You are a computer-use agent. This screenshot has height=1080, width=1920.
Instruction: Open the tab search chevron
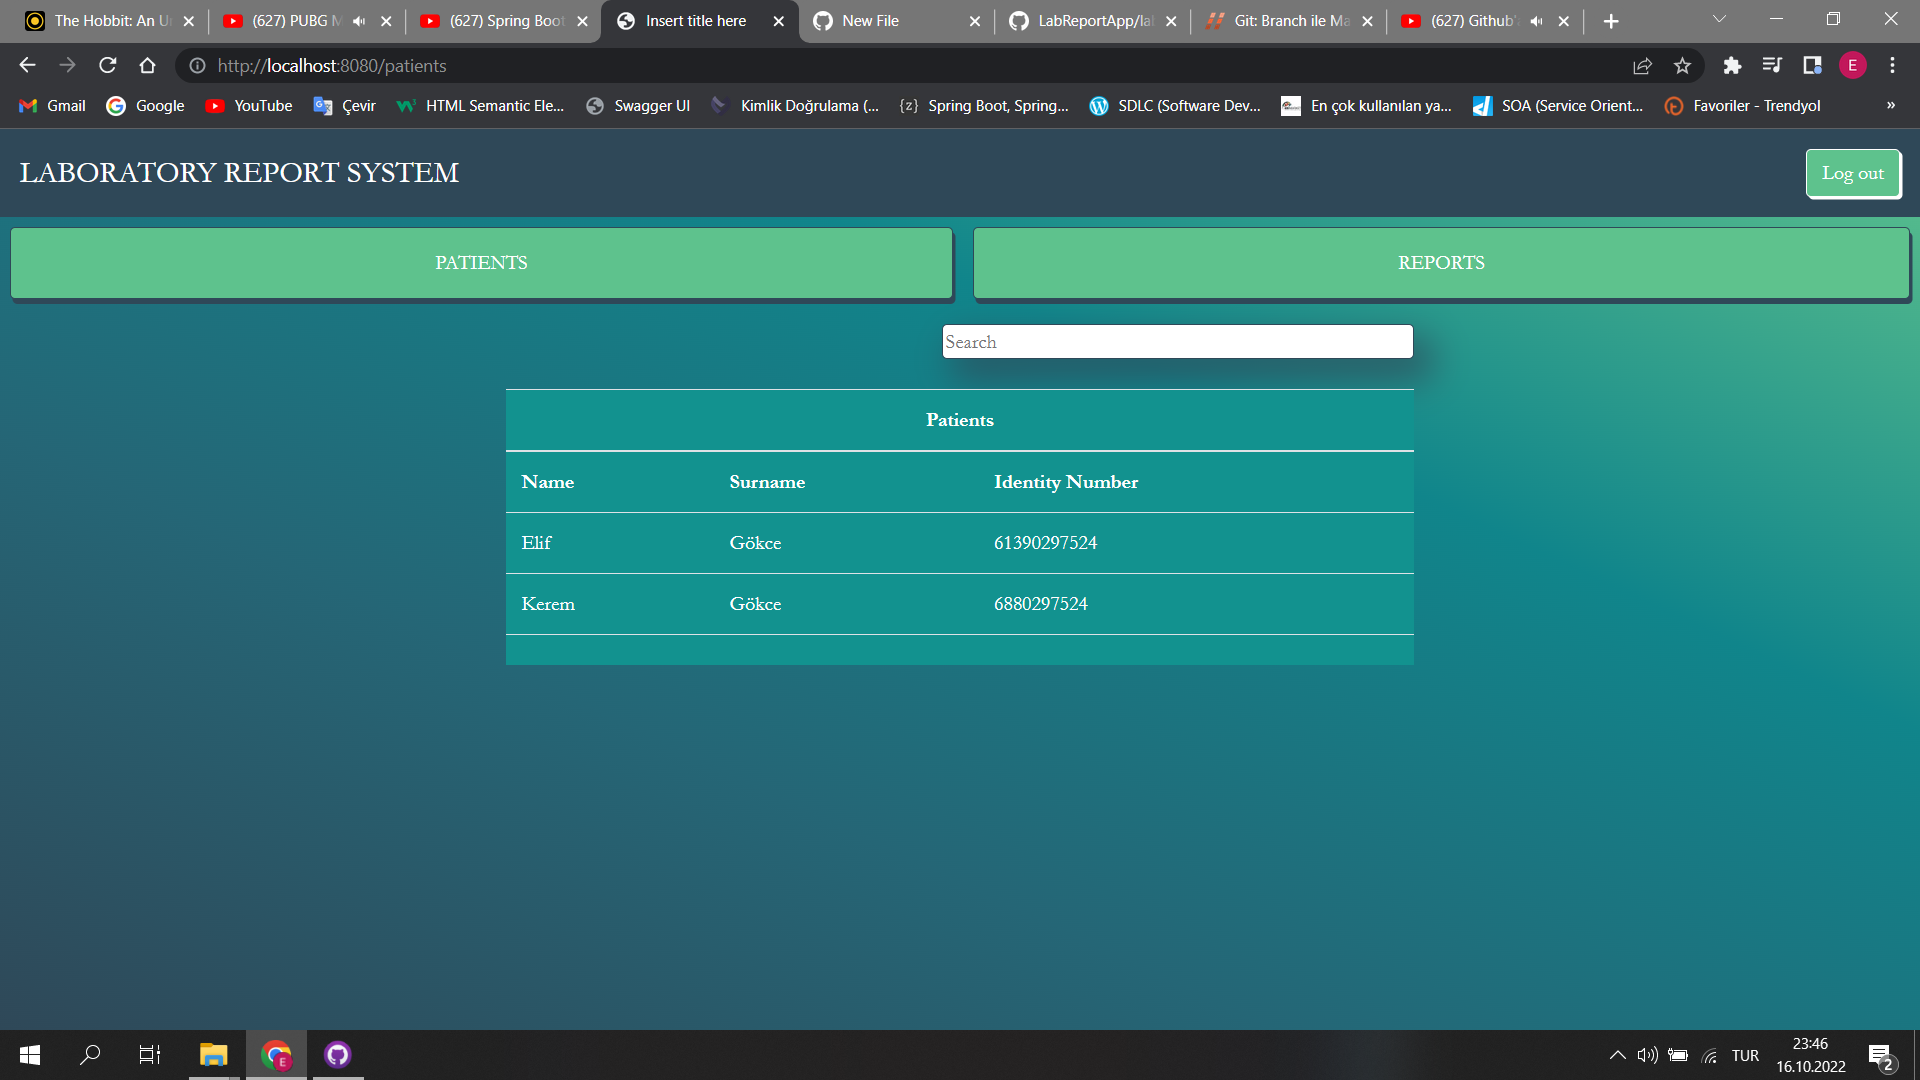(x=1719, y=18)
